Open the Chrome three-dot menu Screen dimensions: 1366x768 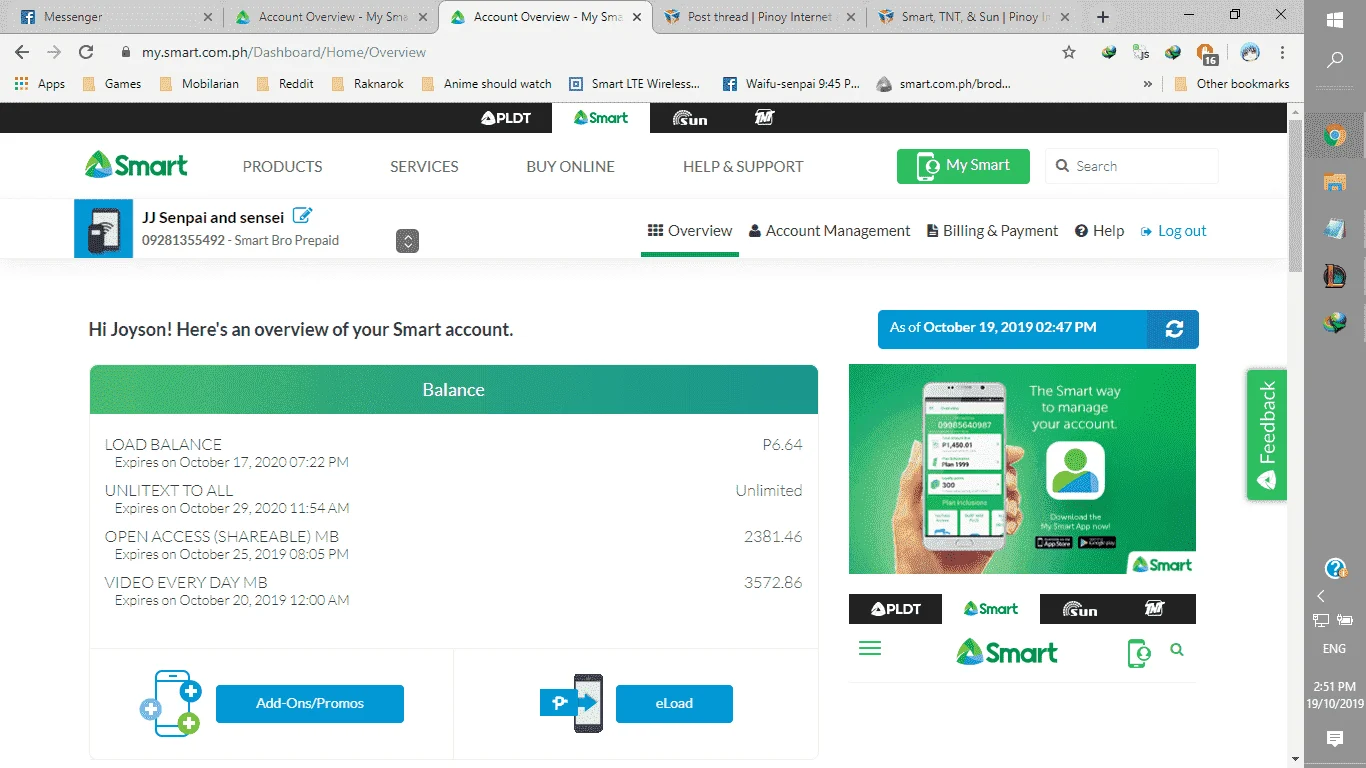(1283, 52)
